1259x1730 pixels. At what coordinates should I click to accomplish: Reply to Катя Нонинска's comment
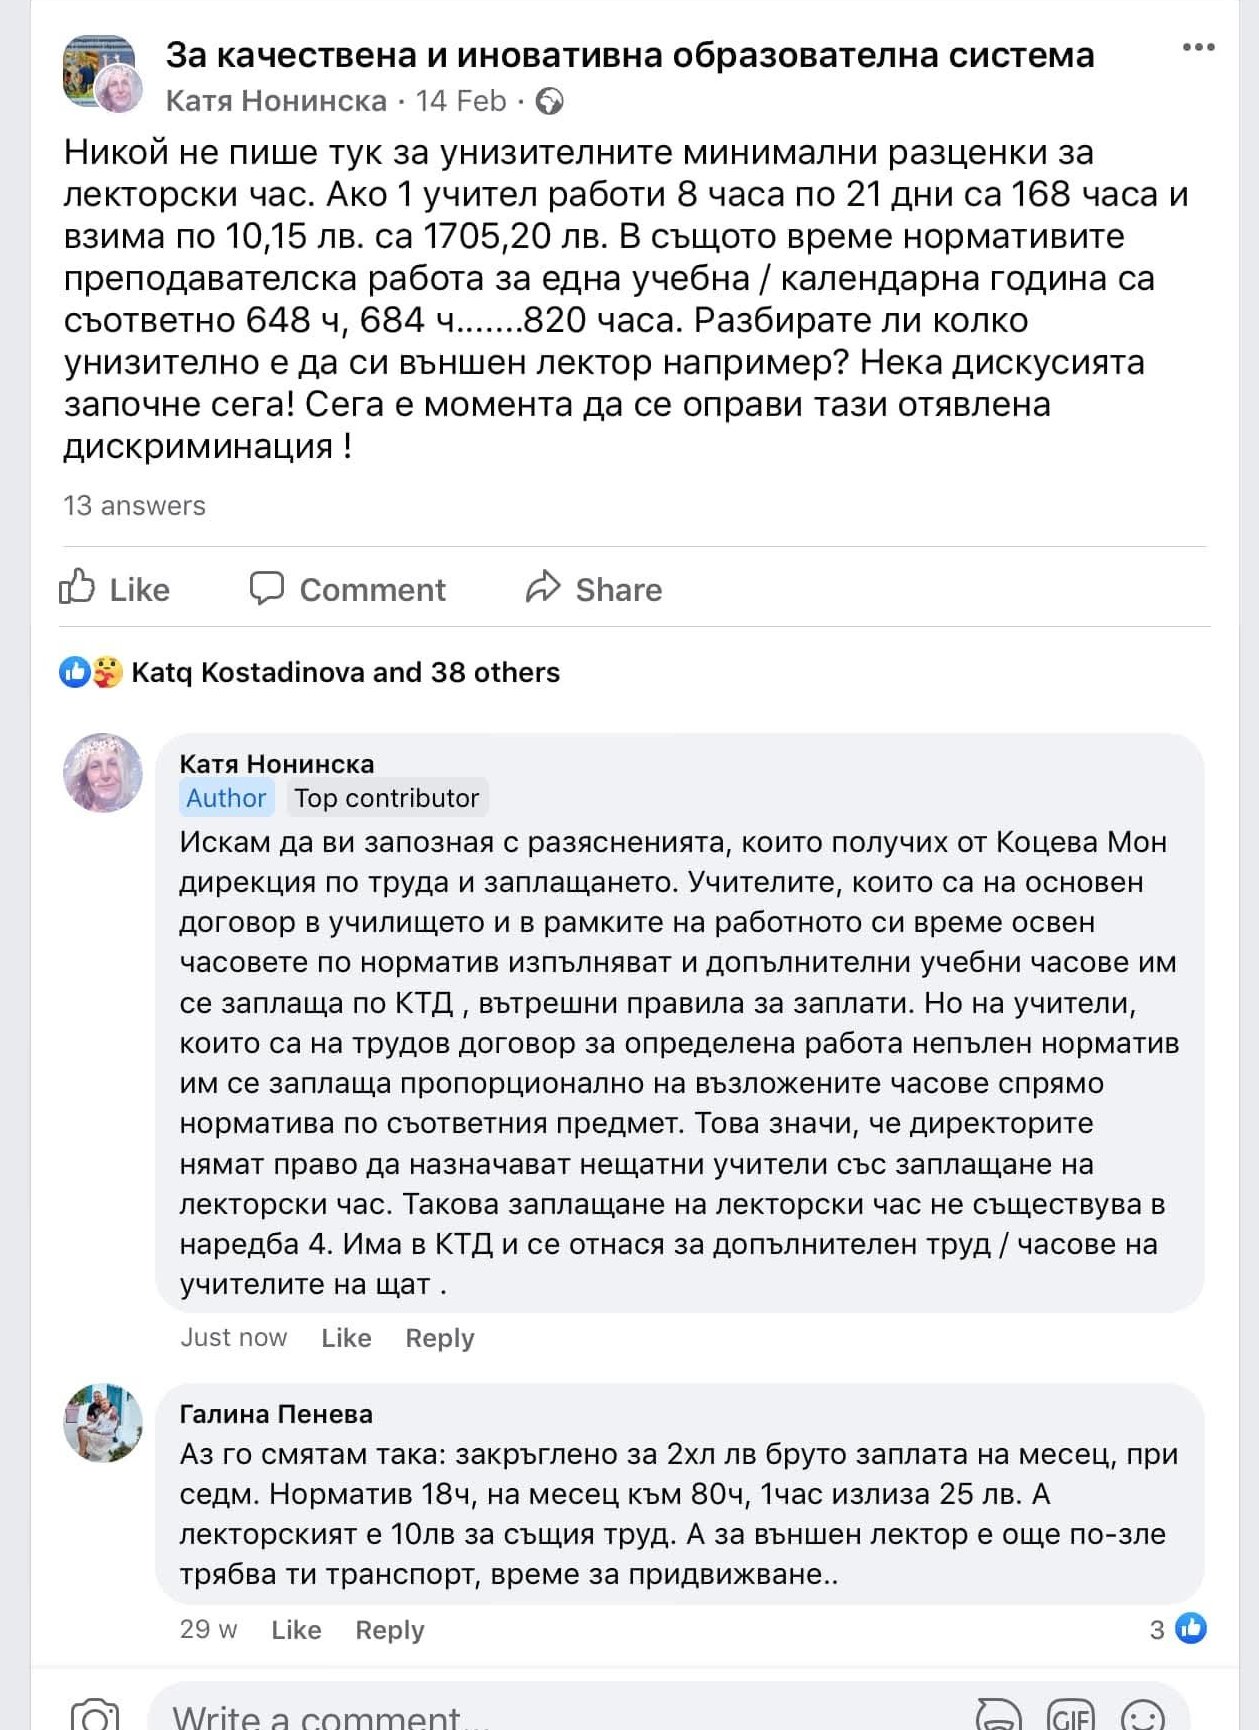439,1338
